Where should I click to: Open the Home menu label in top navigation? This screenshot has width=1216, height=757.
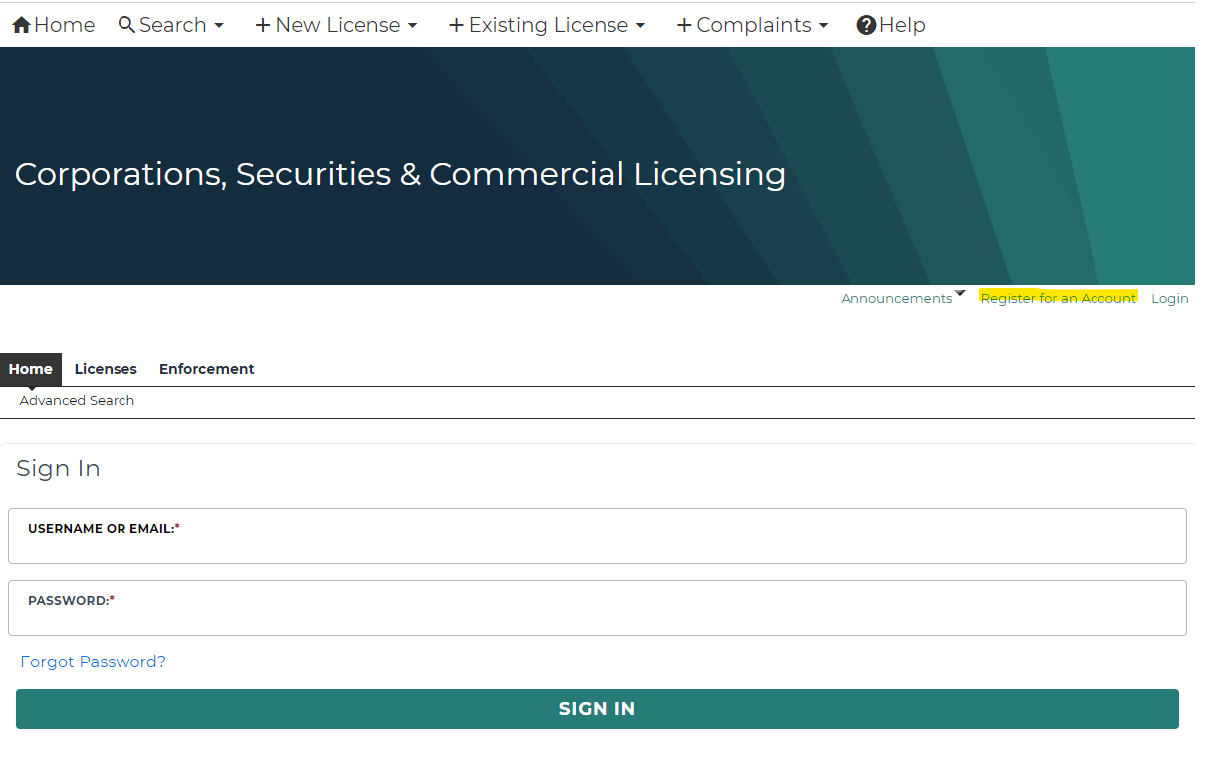[65, 25]
